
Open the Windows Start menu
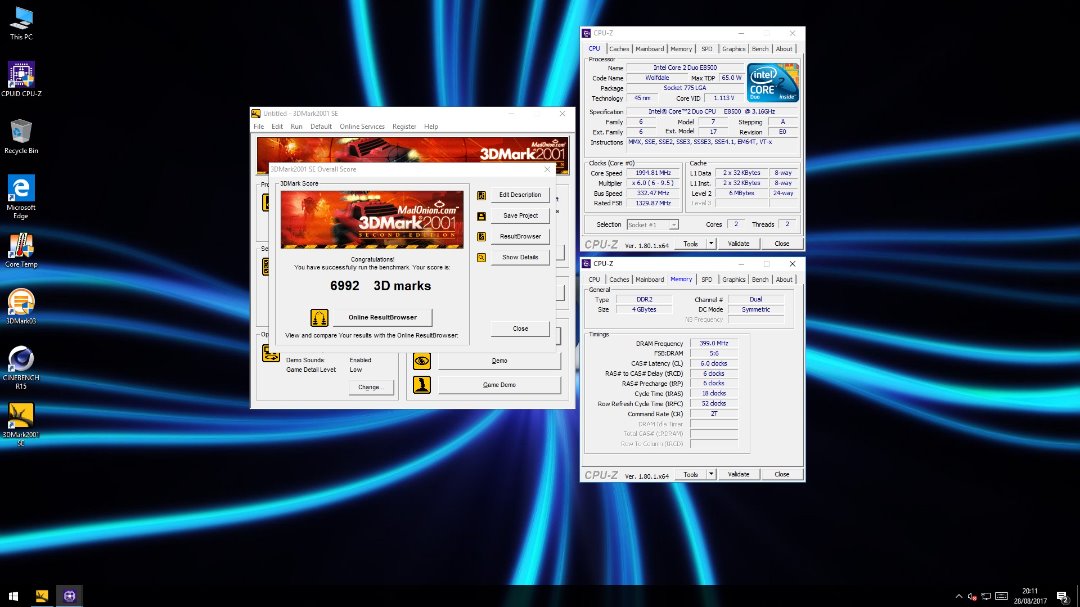pos(13,596)
